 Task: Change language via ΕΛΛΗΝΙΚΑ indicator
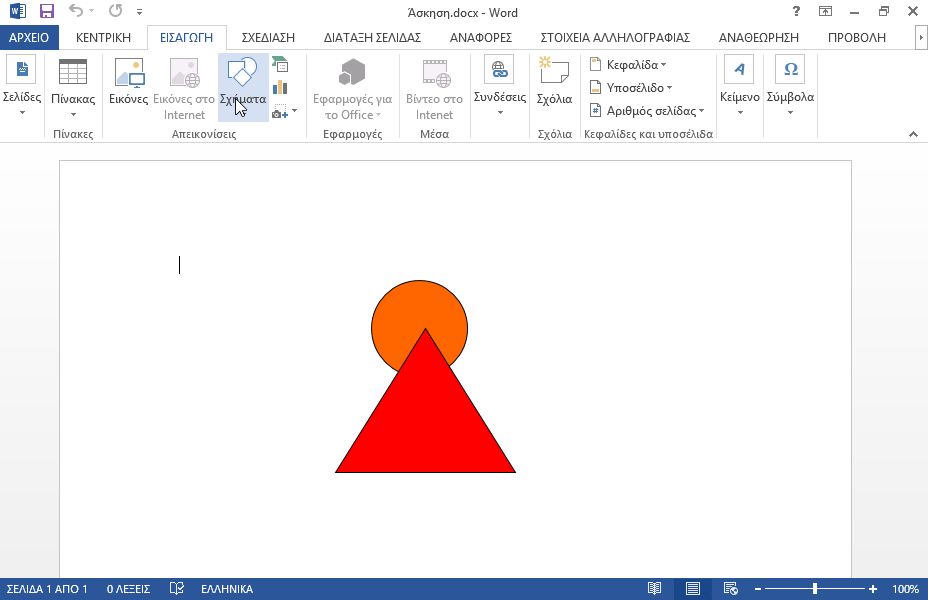(x=227, y=589)
